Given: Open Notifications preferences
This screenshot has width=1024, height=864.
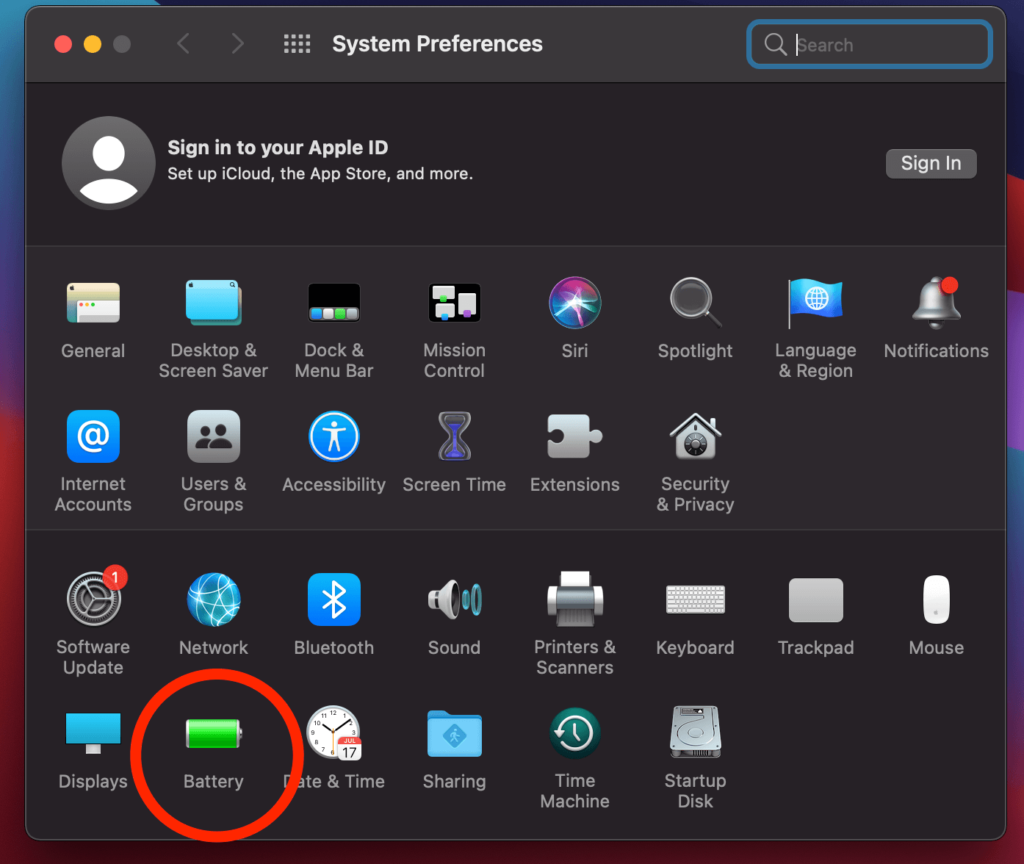Looking at the screenshot, I should (935, 303).
